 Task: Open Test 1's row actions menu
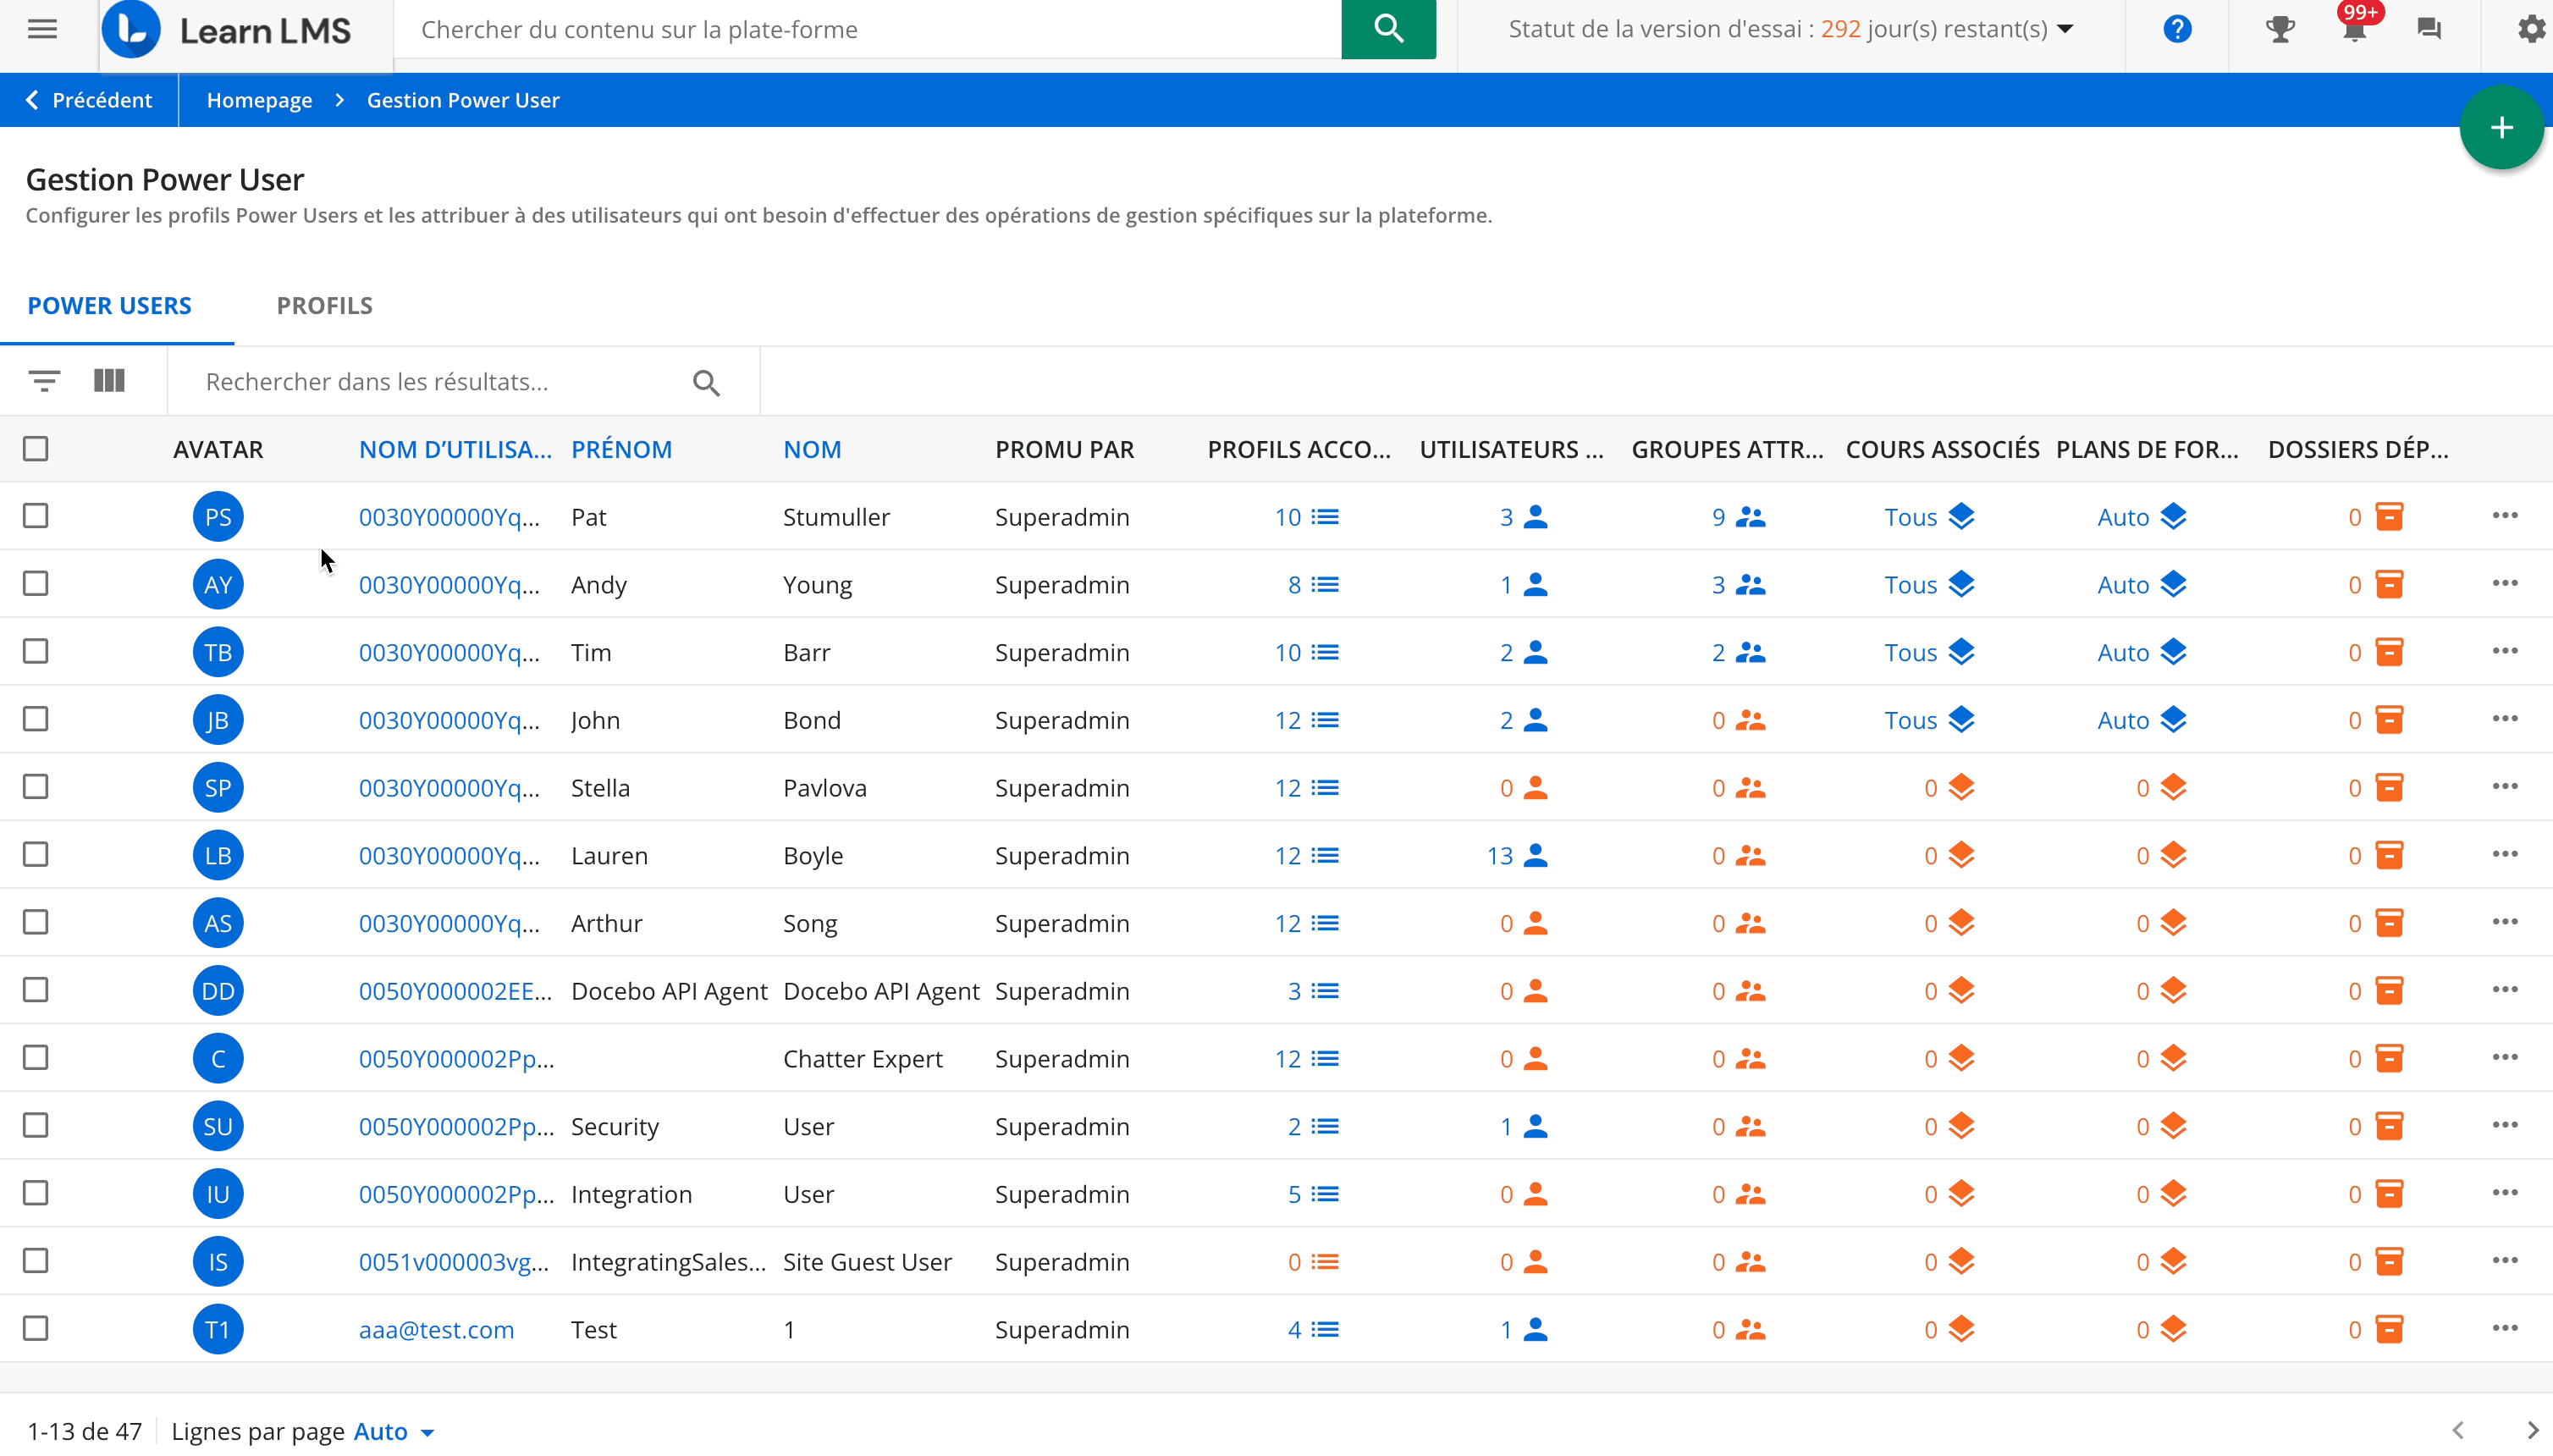2505,1329
